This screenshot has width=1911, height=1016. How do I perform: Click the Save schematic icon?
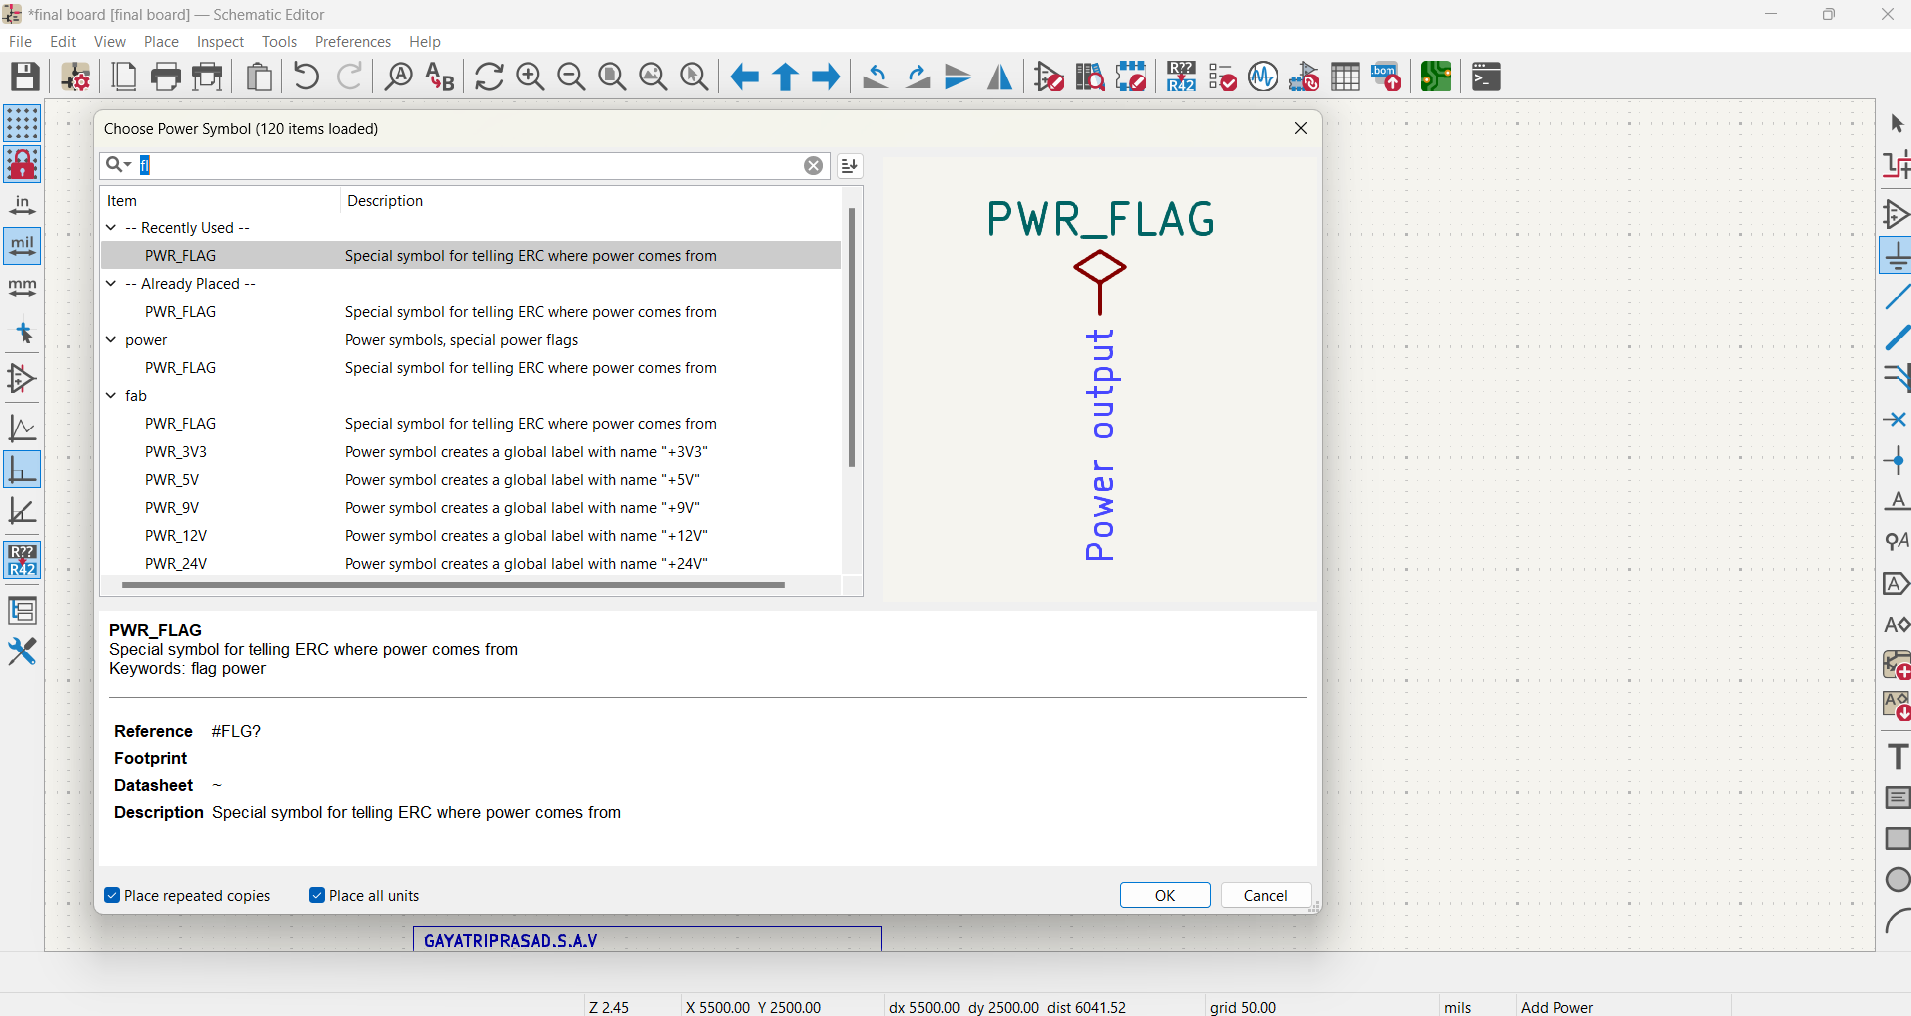(25, 76)
